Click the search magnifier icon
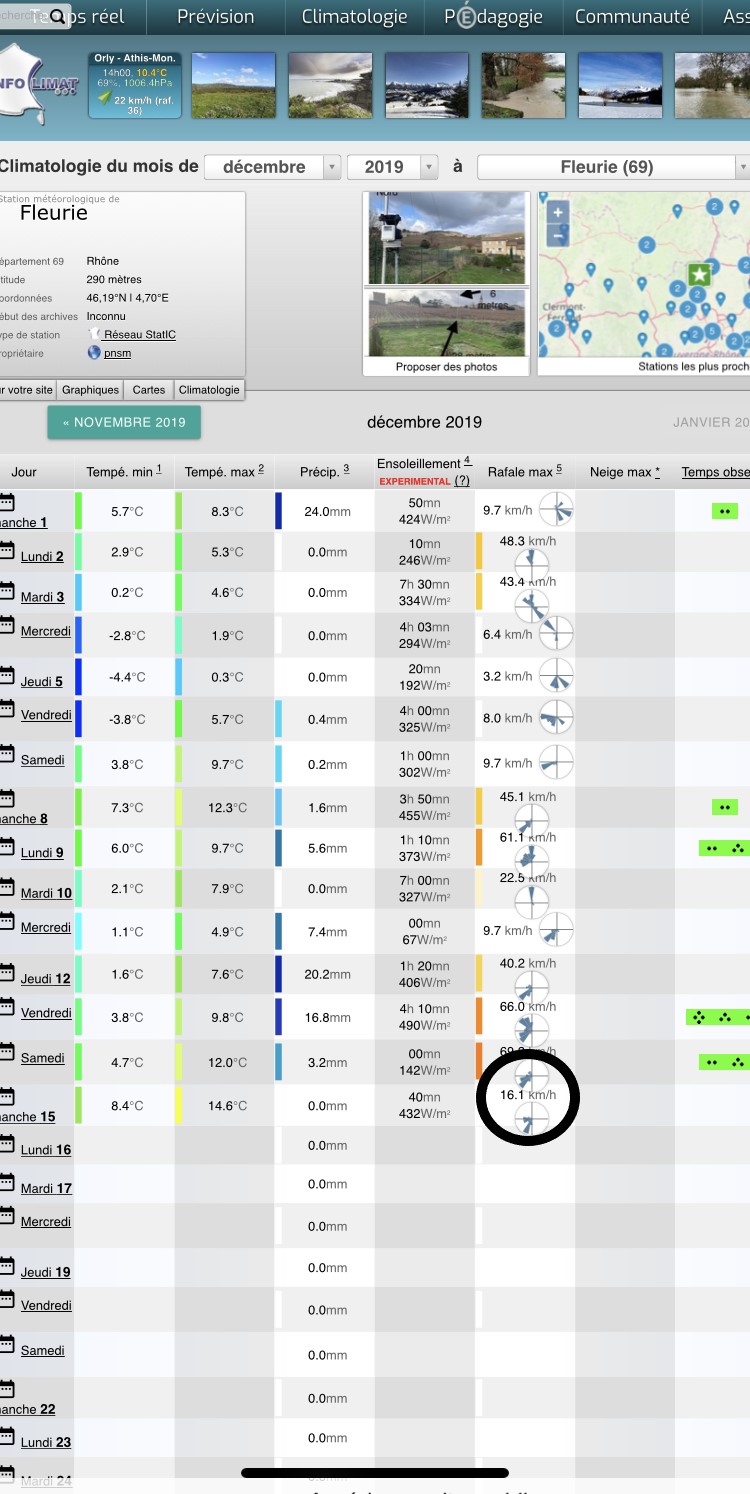Screen dimensions: 750x1494 coord(57,17)
